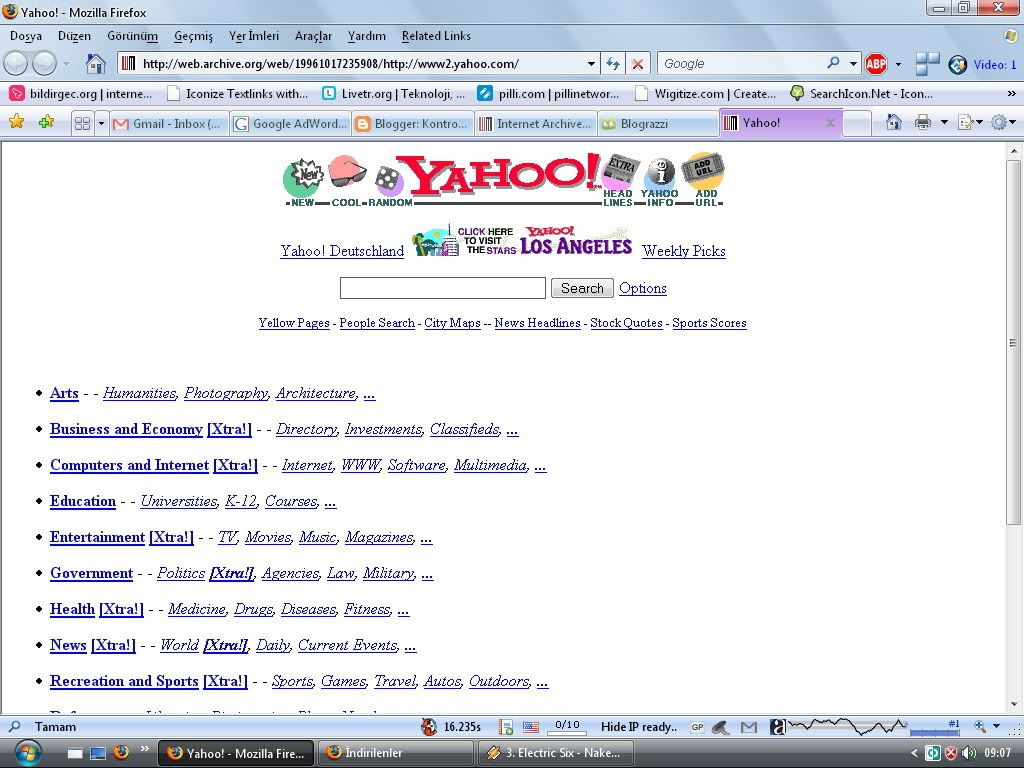The width and height of the screenshot is (1024, 768).
Task: Open the Stock Quotes link
Action: [626, 323]
